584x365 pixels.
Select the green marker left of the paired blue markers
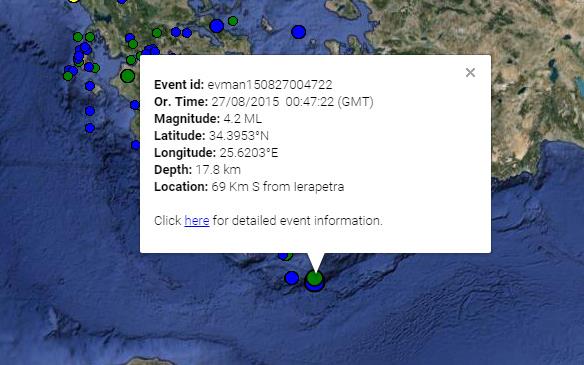(x=157, y=33)
